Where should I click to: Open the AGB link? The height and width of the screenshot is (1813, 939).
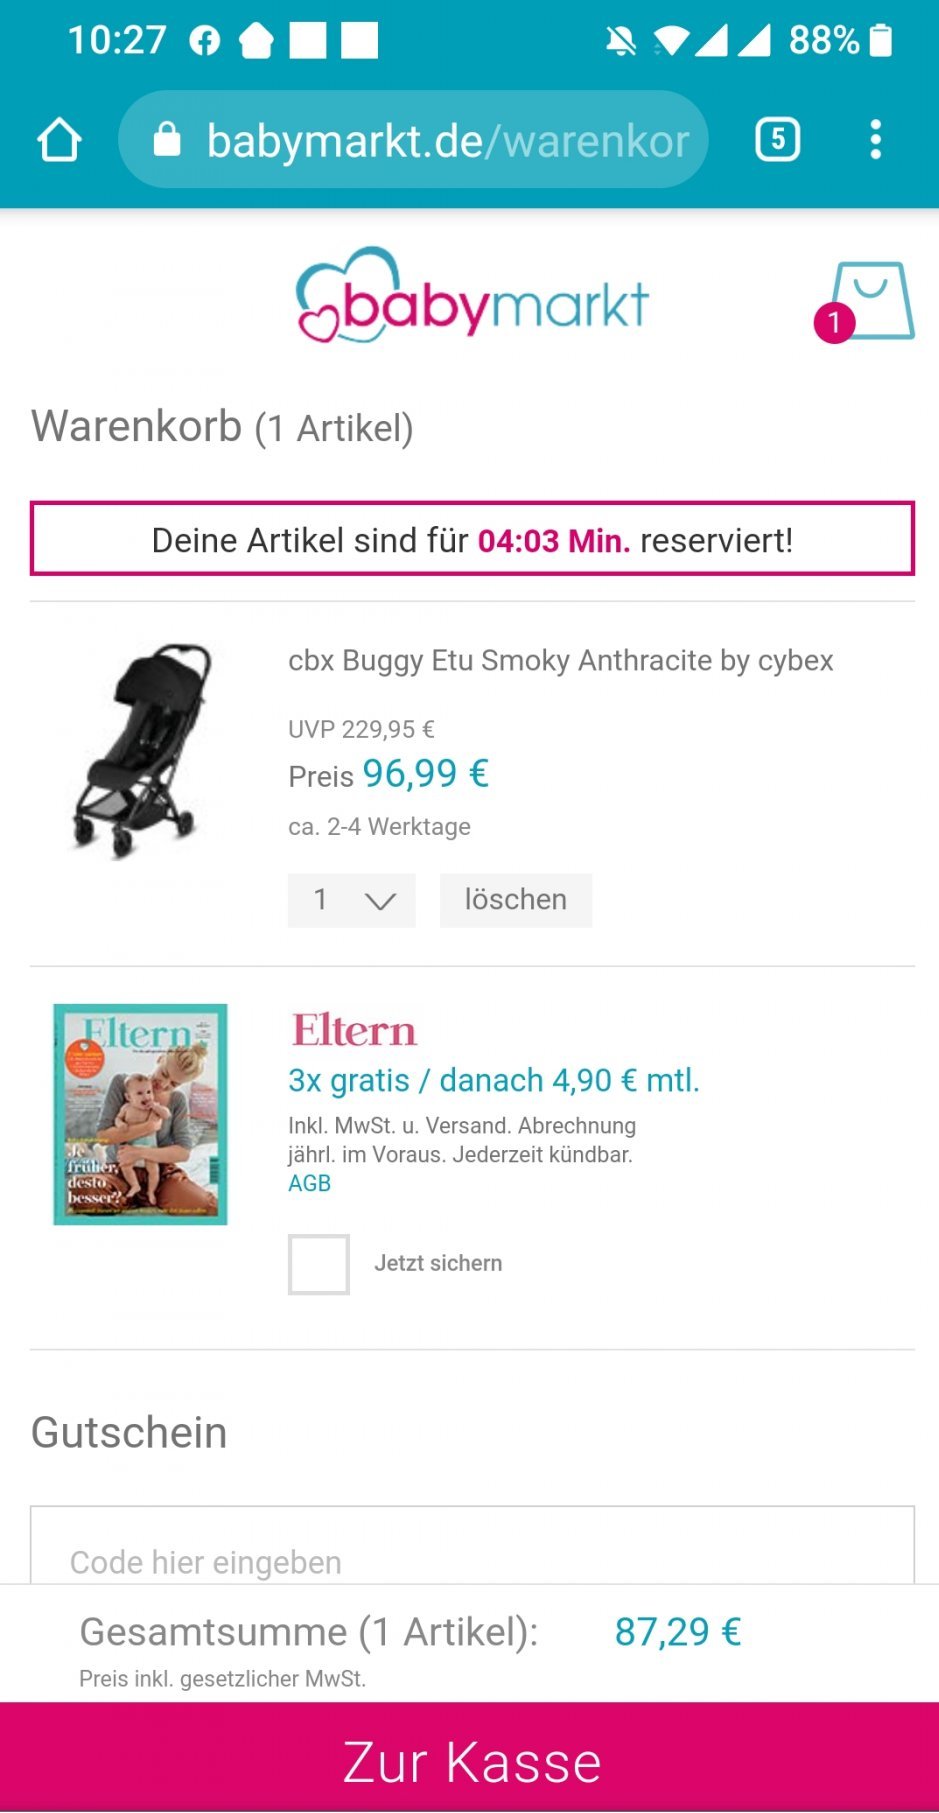point(309,1183)
